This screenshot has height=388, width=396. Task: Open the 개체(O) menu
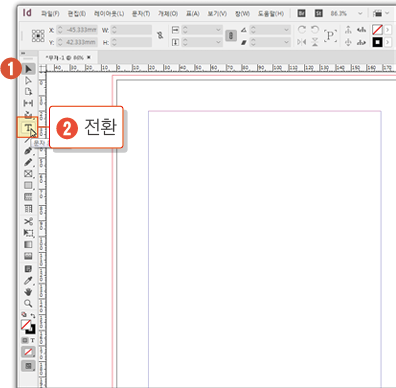168,14
